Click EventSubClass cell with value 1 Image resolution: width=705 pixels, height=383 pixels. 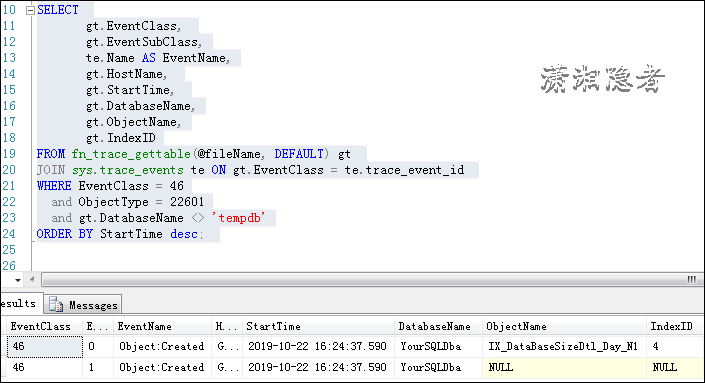[98, 368]
